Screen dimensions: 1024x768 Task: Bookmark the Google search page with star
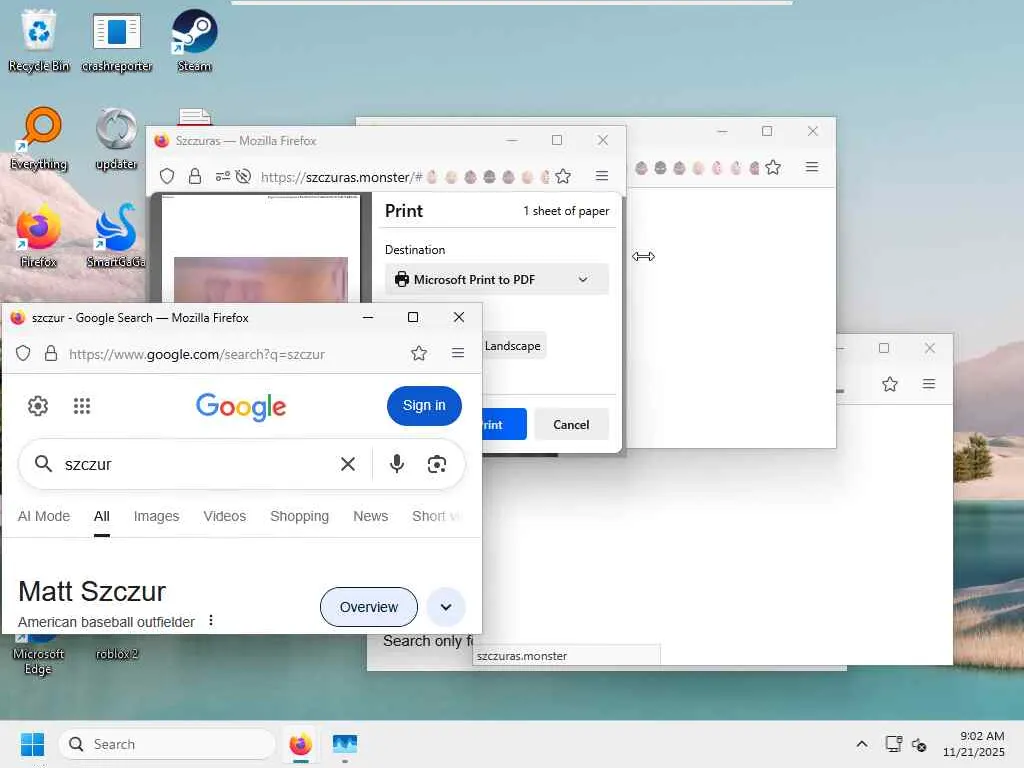(x=419, y=353)
